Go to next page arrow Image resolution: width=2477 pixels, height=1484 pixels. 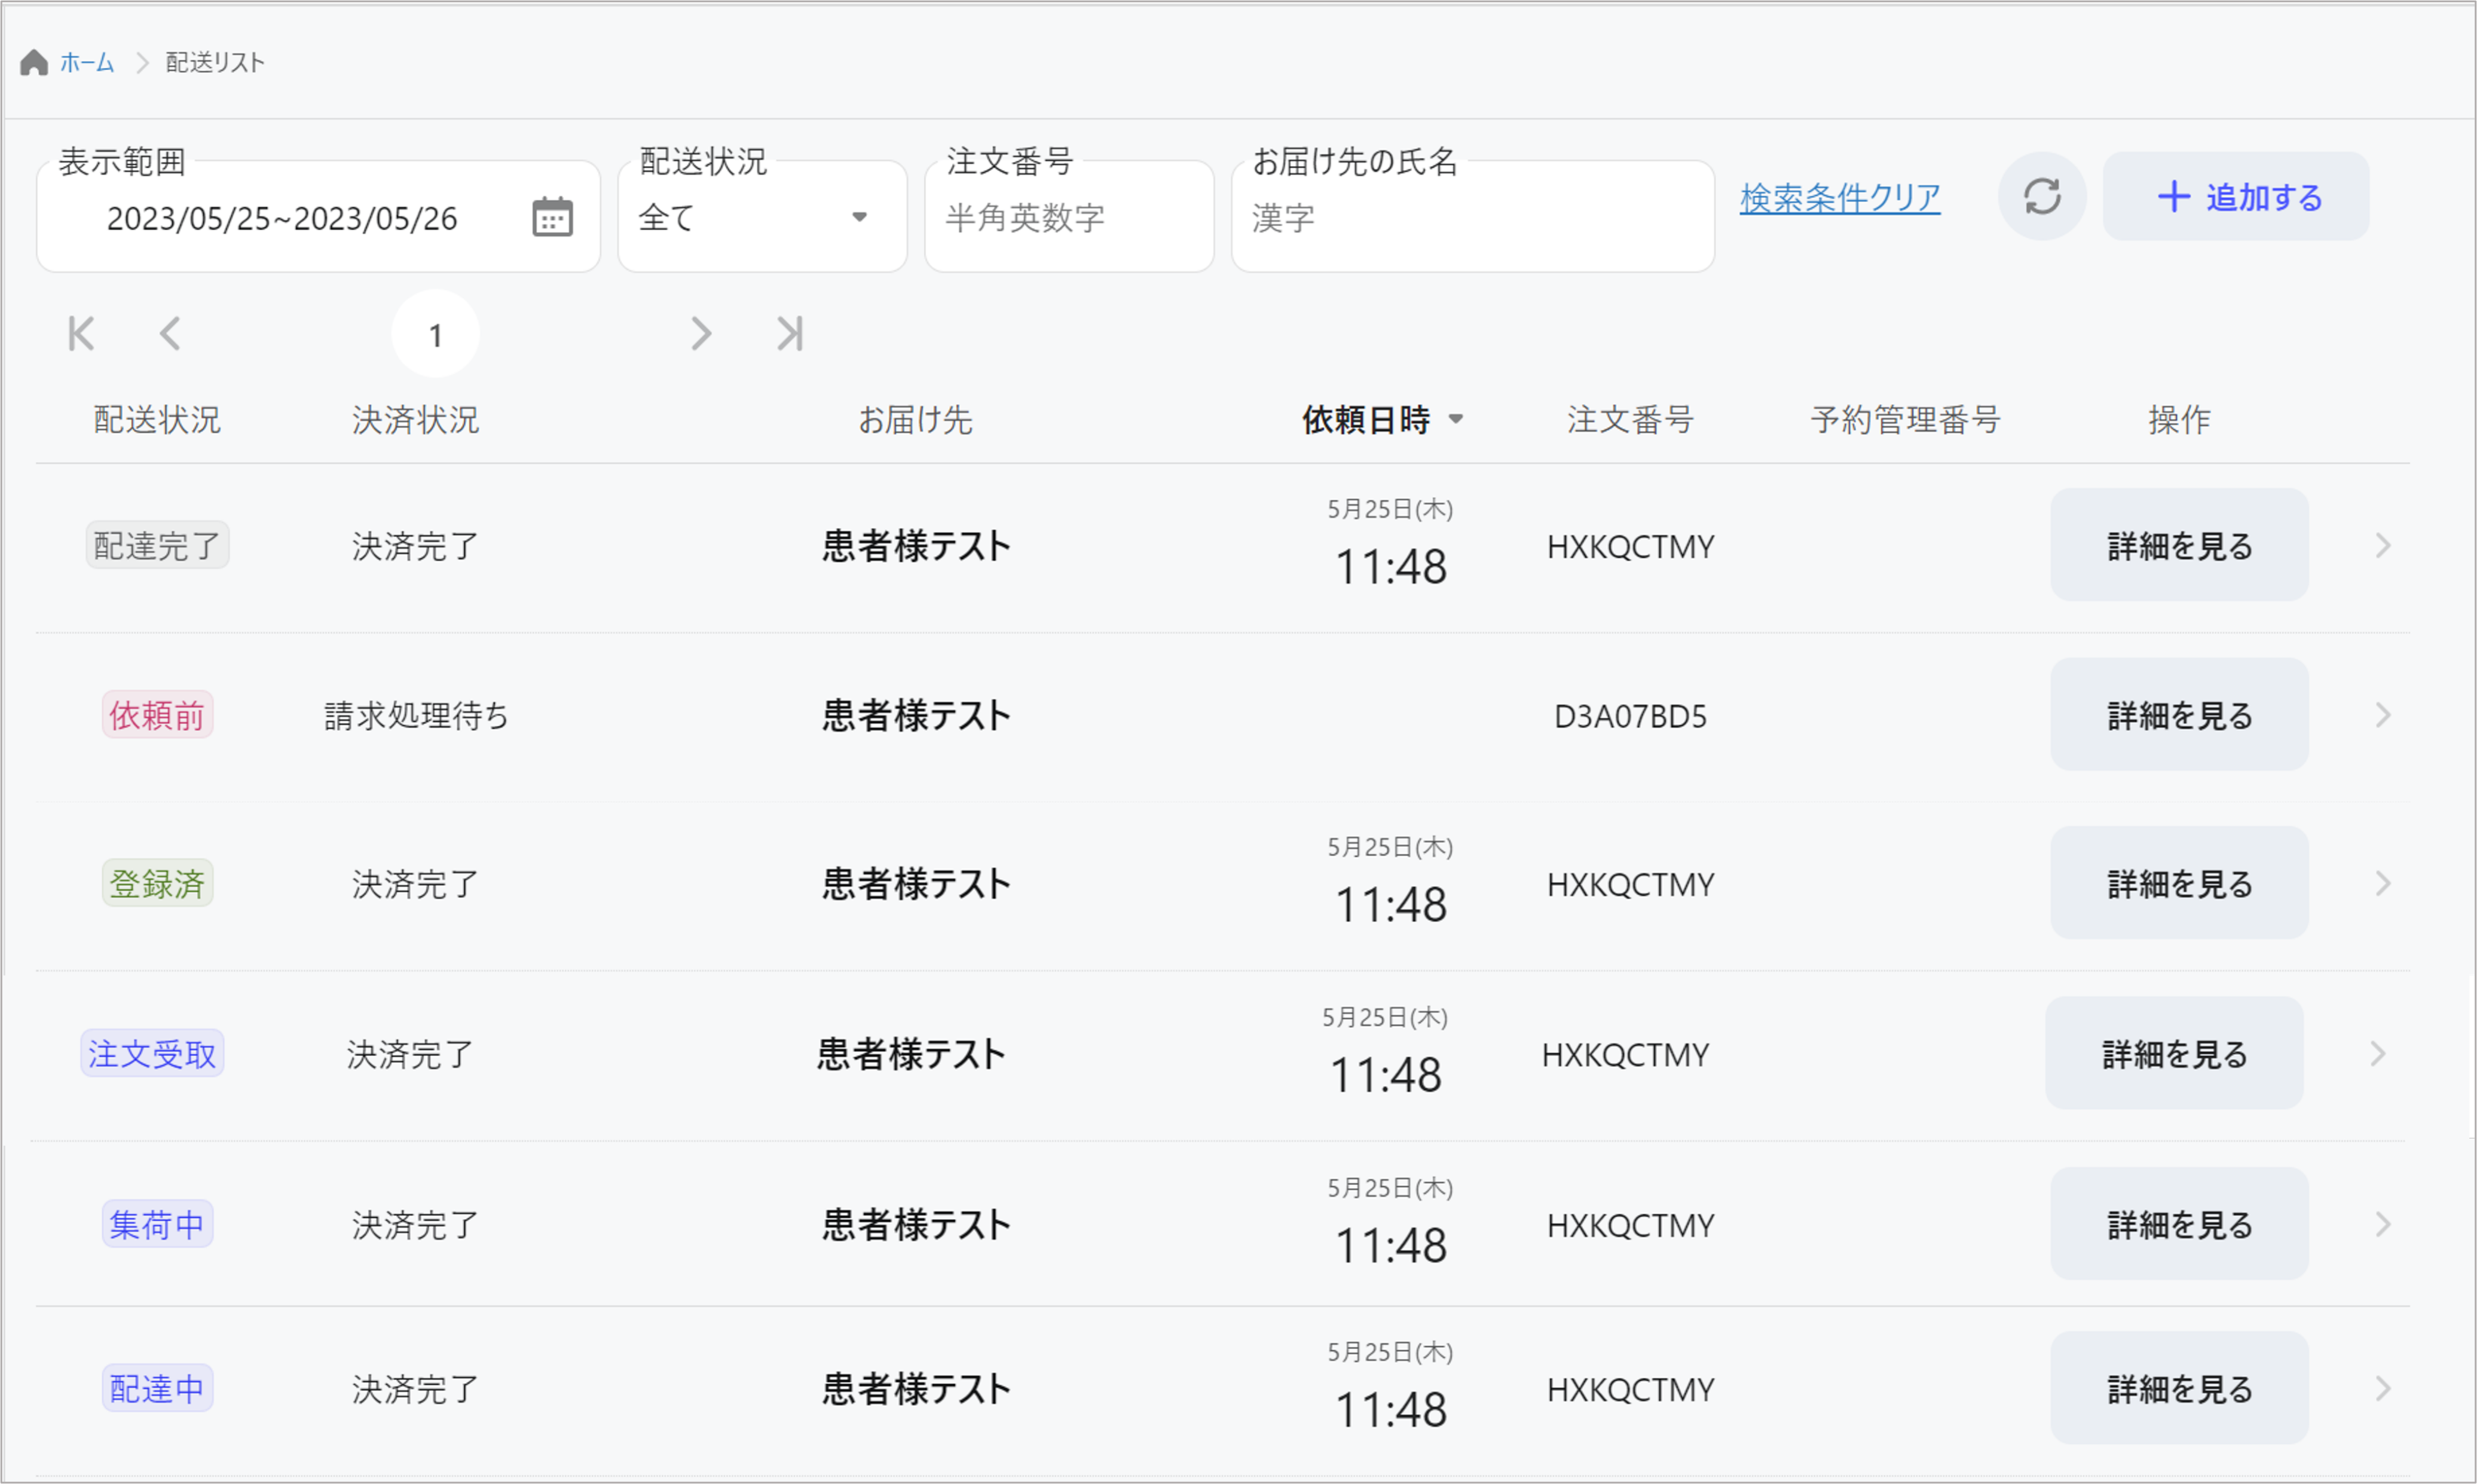tap(701, 334)
